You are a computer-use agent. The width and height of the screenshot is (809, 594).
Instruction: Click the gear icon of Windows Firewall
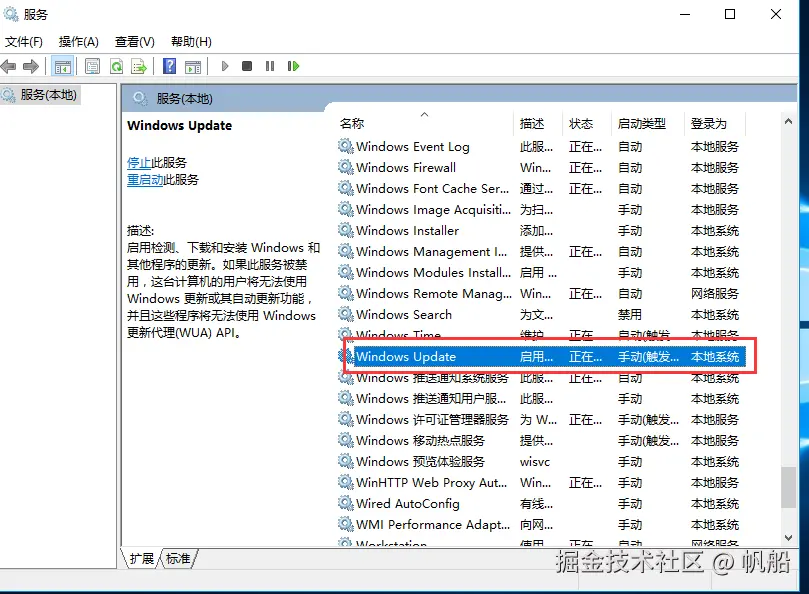point(345,167)
